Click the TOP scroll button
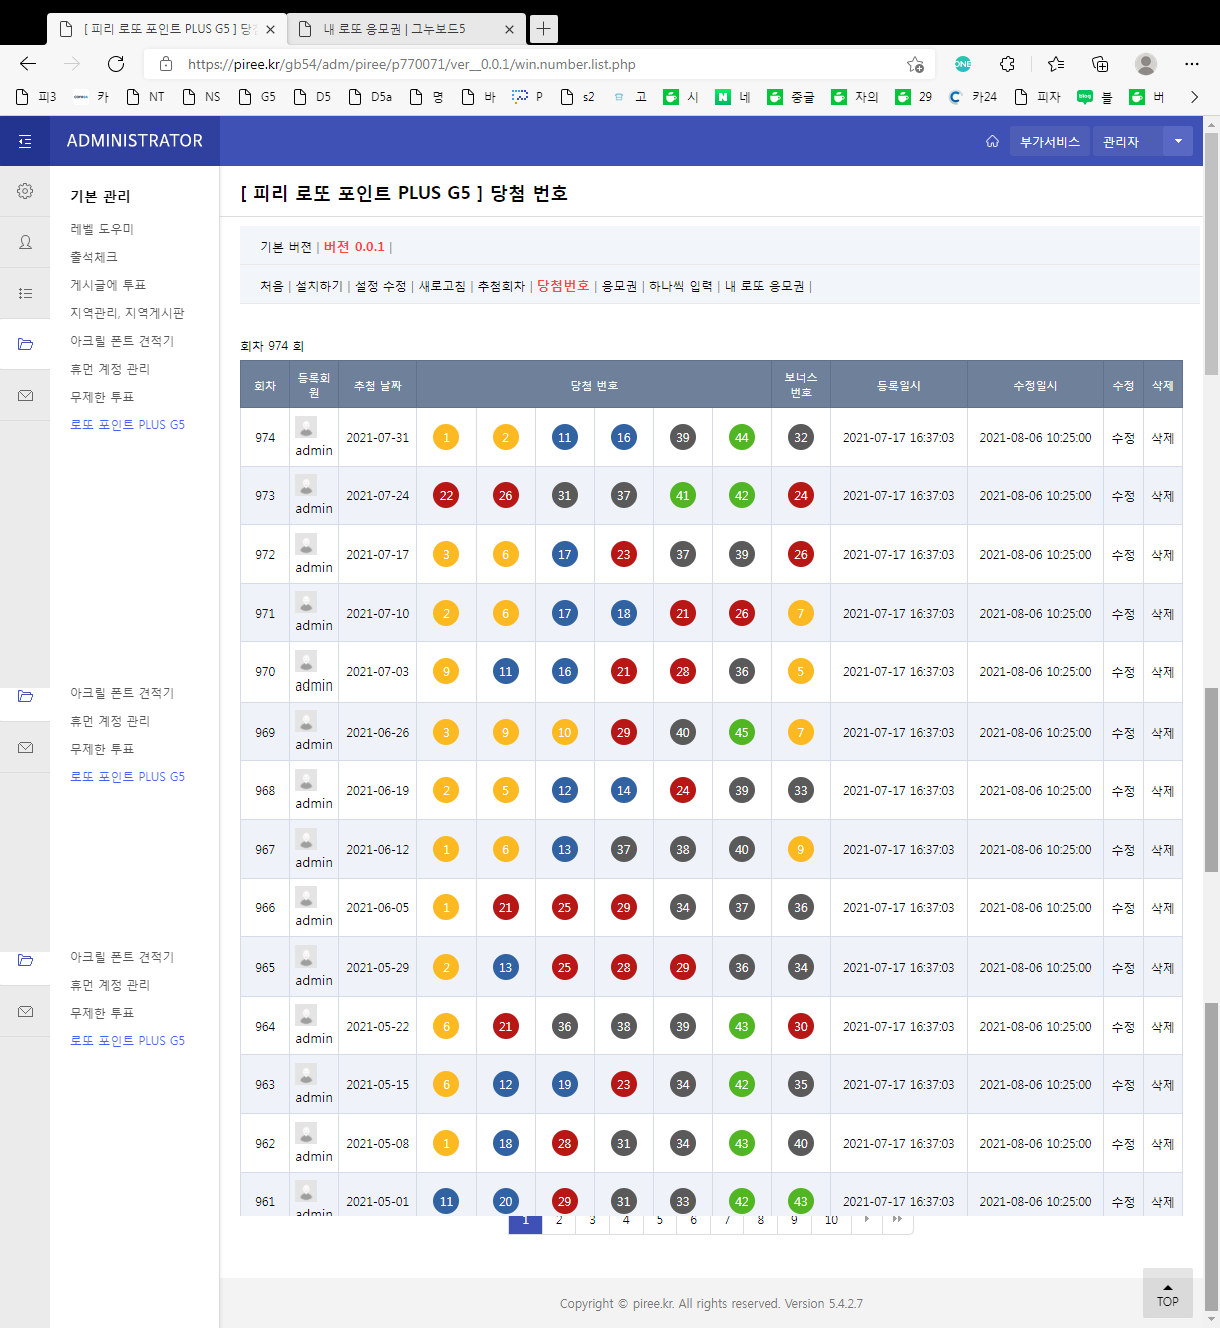Screen dimensions: 1220x1328 [1167, 1293]
